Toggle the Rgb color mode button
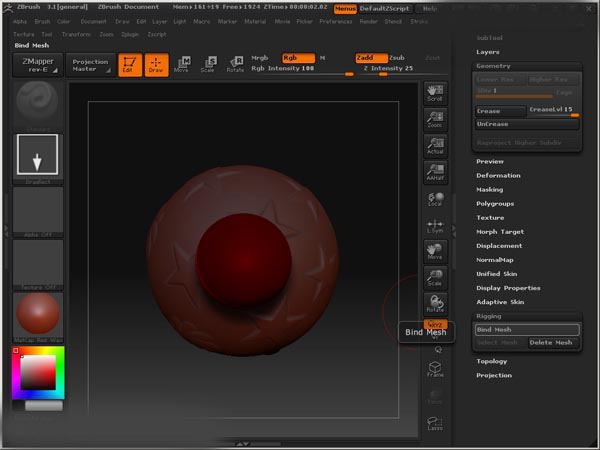600x450 pixels. click(x=297, y=58)
